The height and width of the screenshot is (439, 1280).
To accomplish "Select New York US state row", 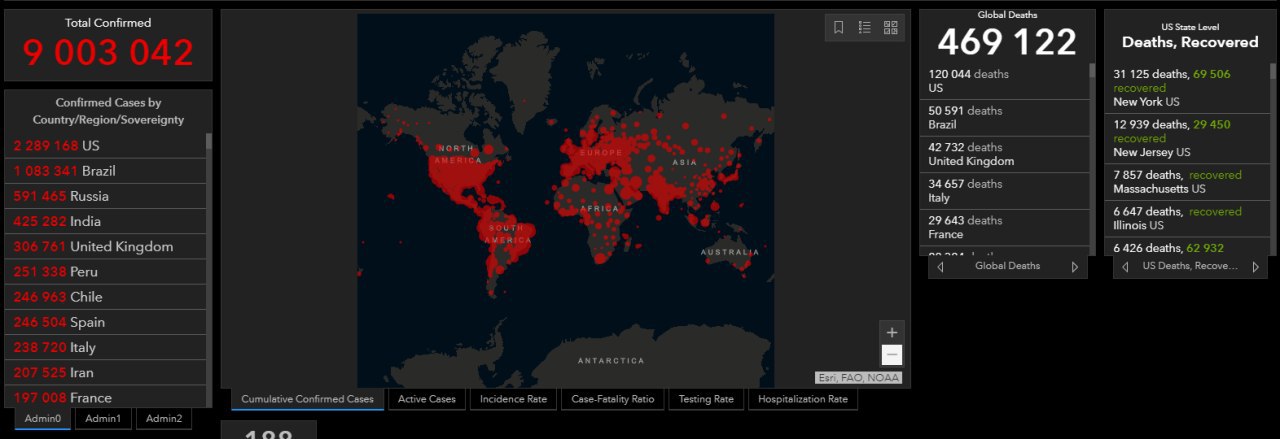I will click(x=1186, y=88).
